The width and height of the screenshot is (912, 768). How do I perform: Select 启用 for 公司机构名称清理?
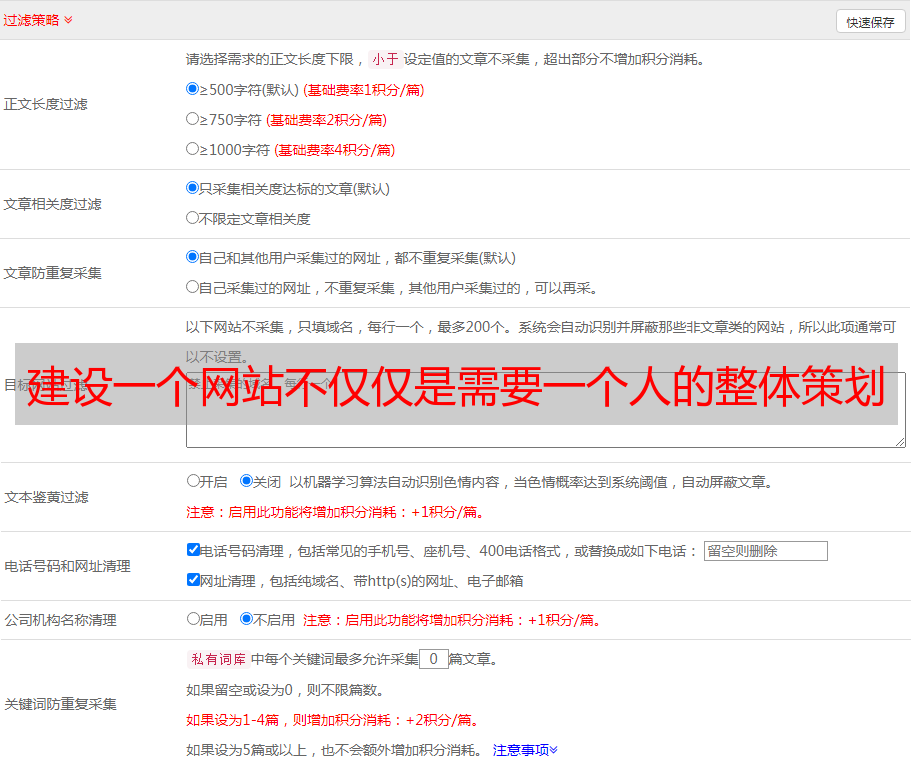pos(193,619)
